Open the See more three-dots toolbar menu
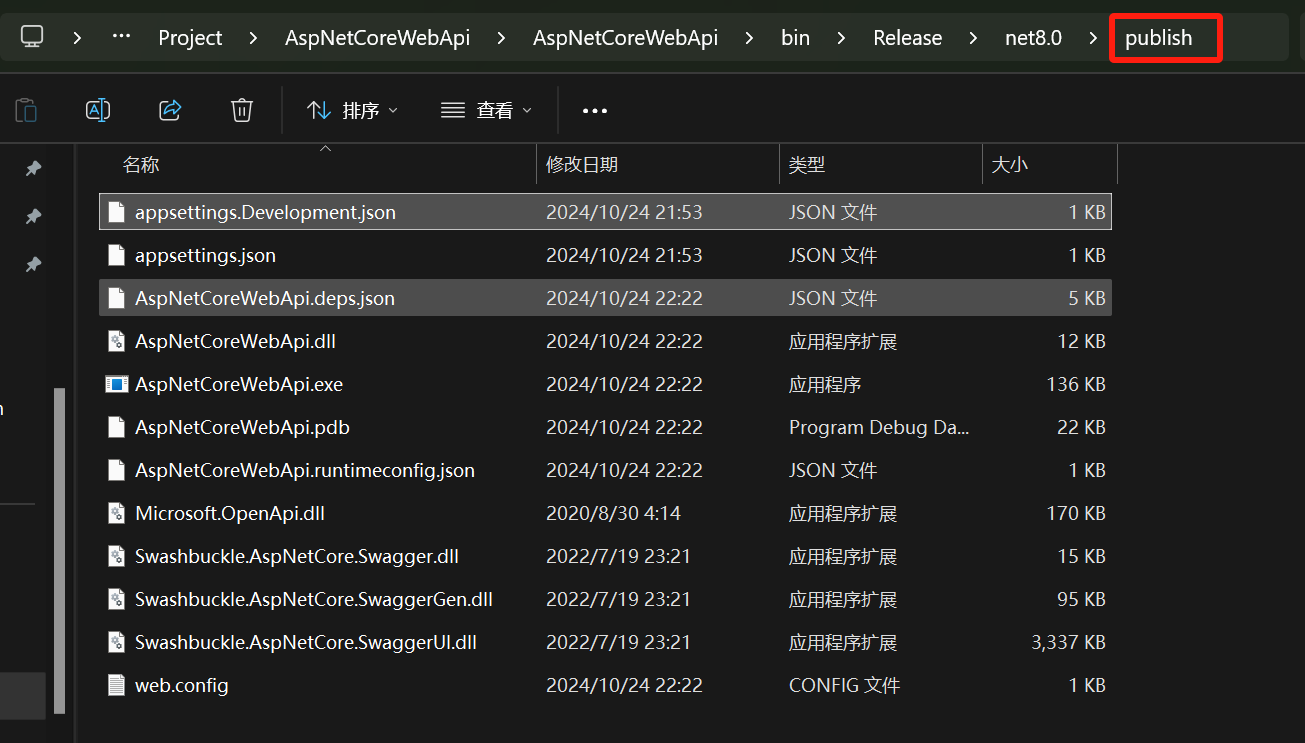 click(595, 111)
